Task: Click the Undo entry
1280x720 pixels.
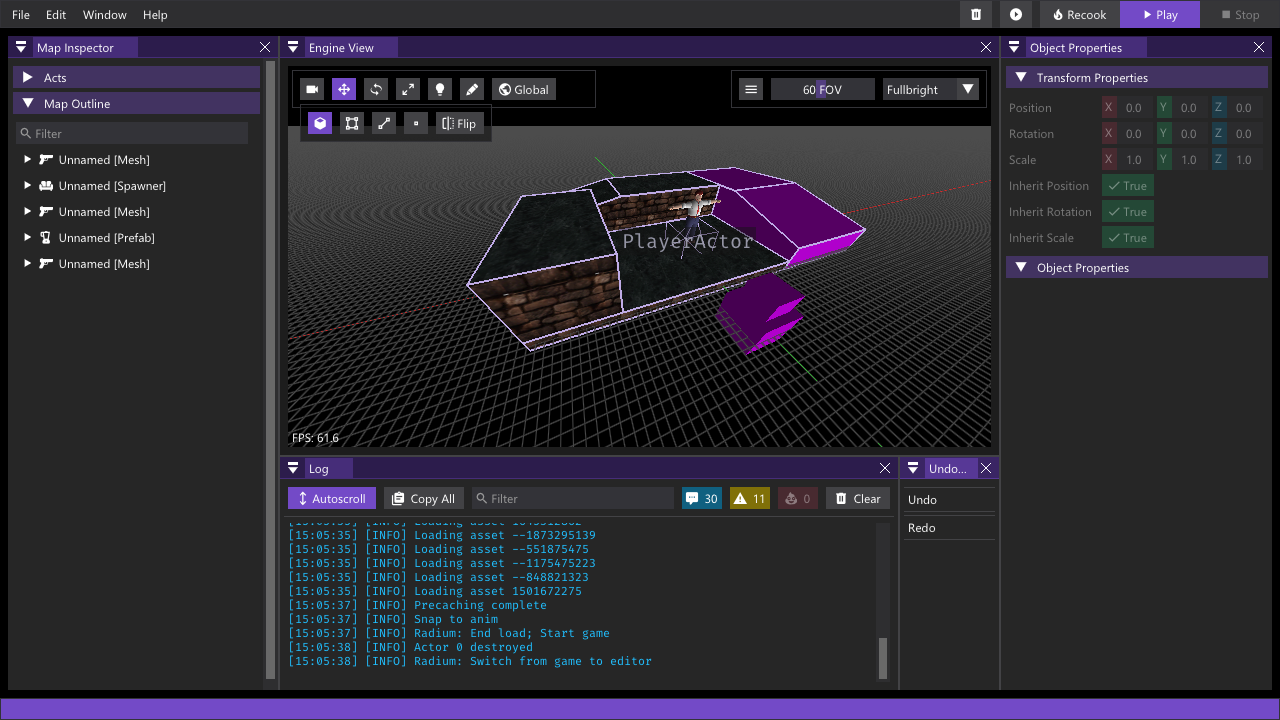Action: click(950, 499)
